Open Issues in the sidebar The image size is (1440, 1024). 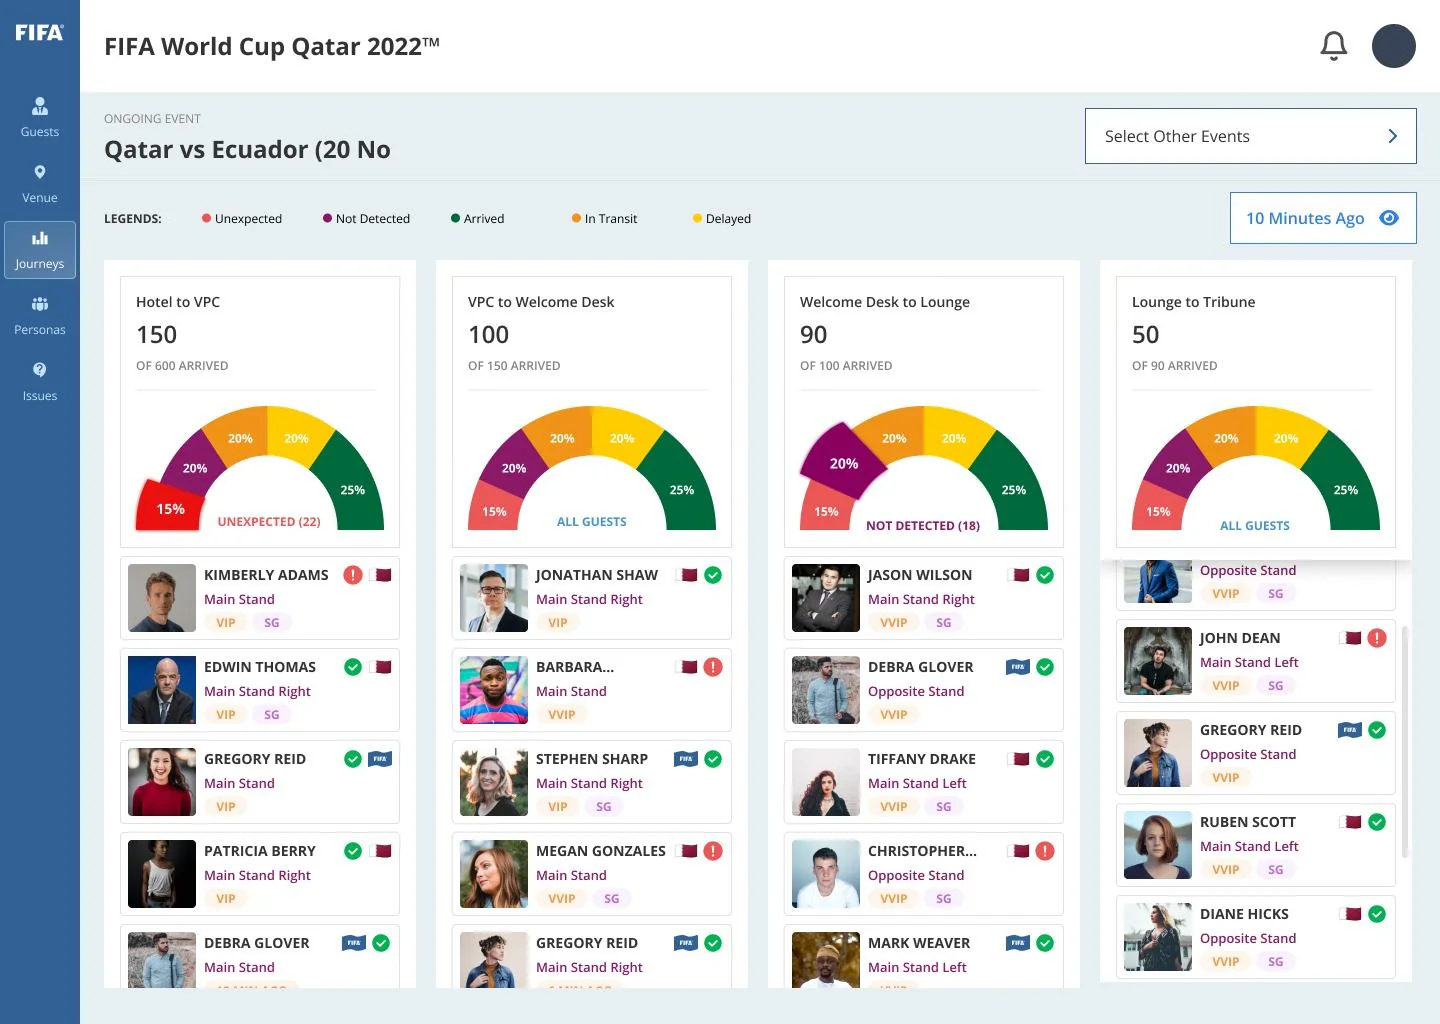[x=40, y=382]
